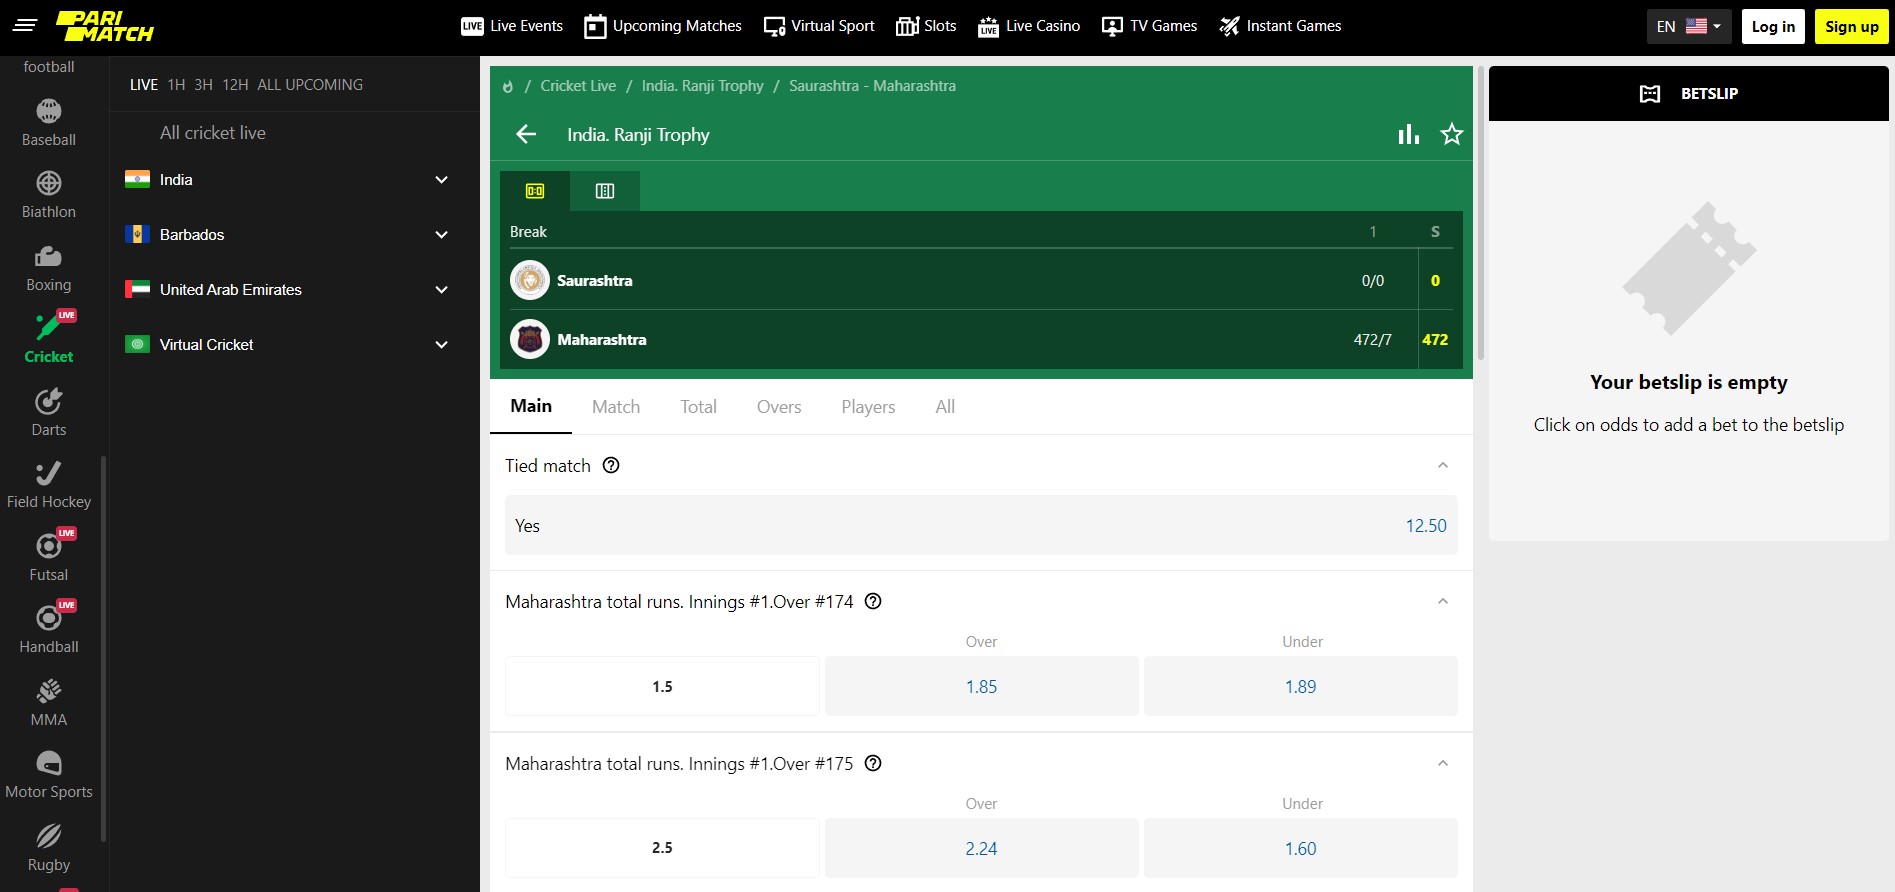Select Rugby in the sports sidebar
The image size is (1895, 892).
49,849
